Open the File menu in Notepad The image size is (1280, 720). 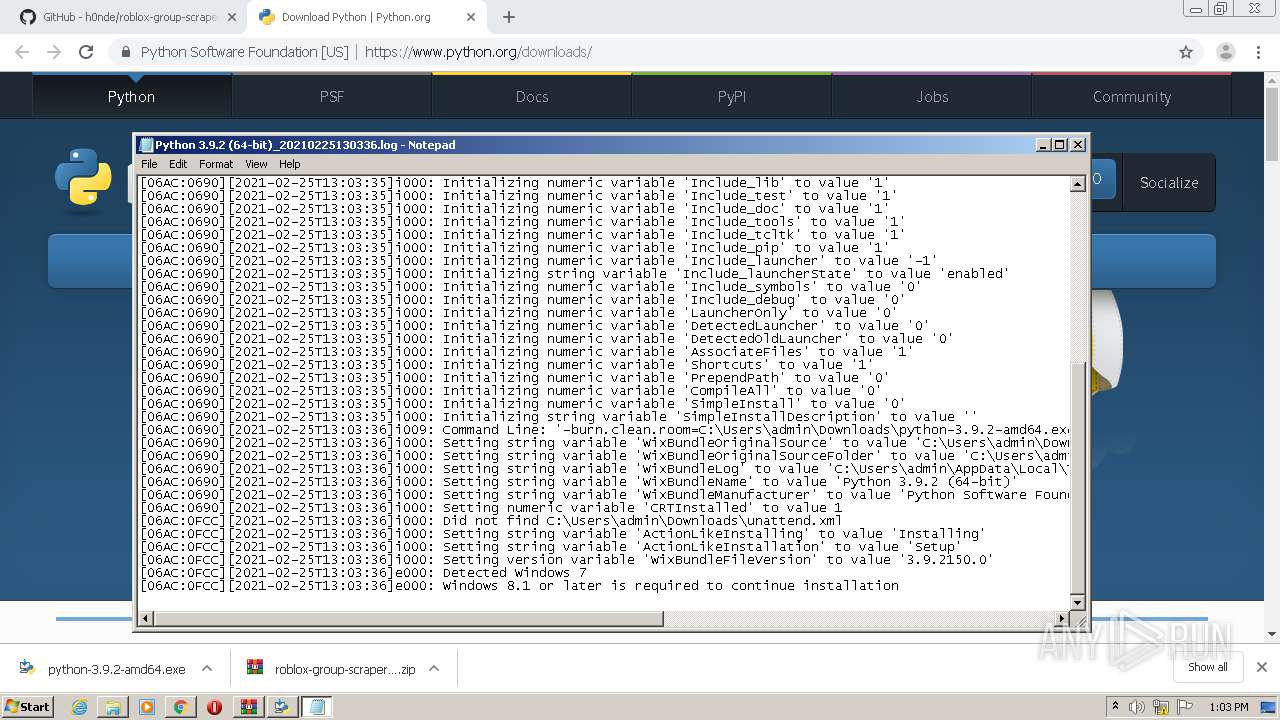click(x=149, y=164)
